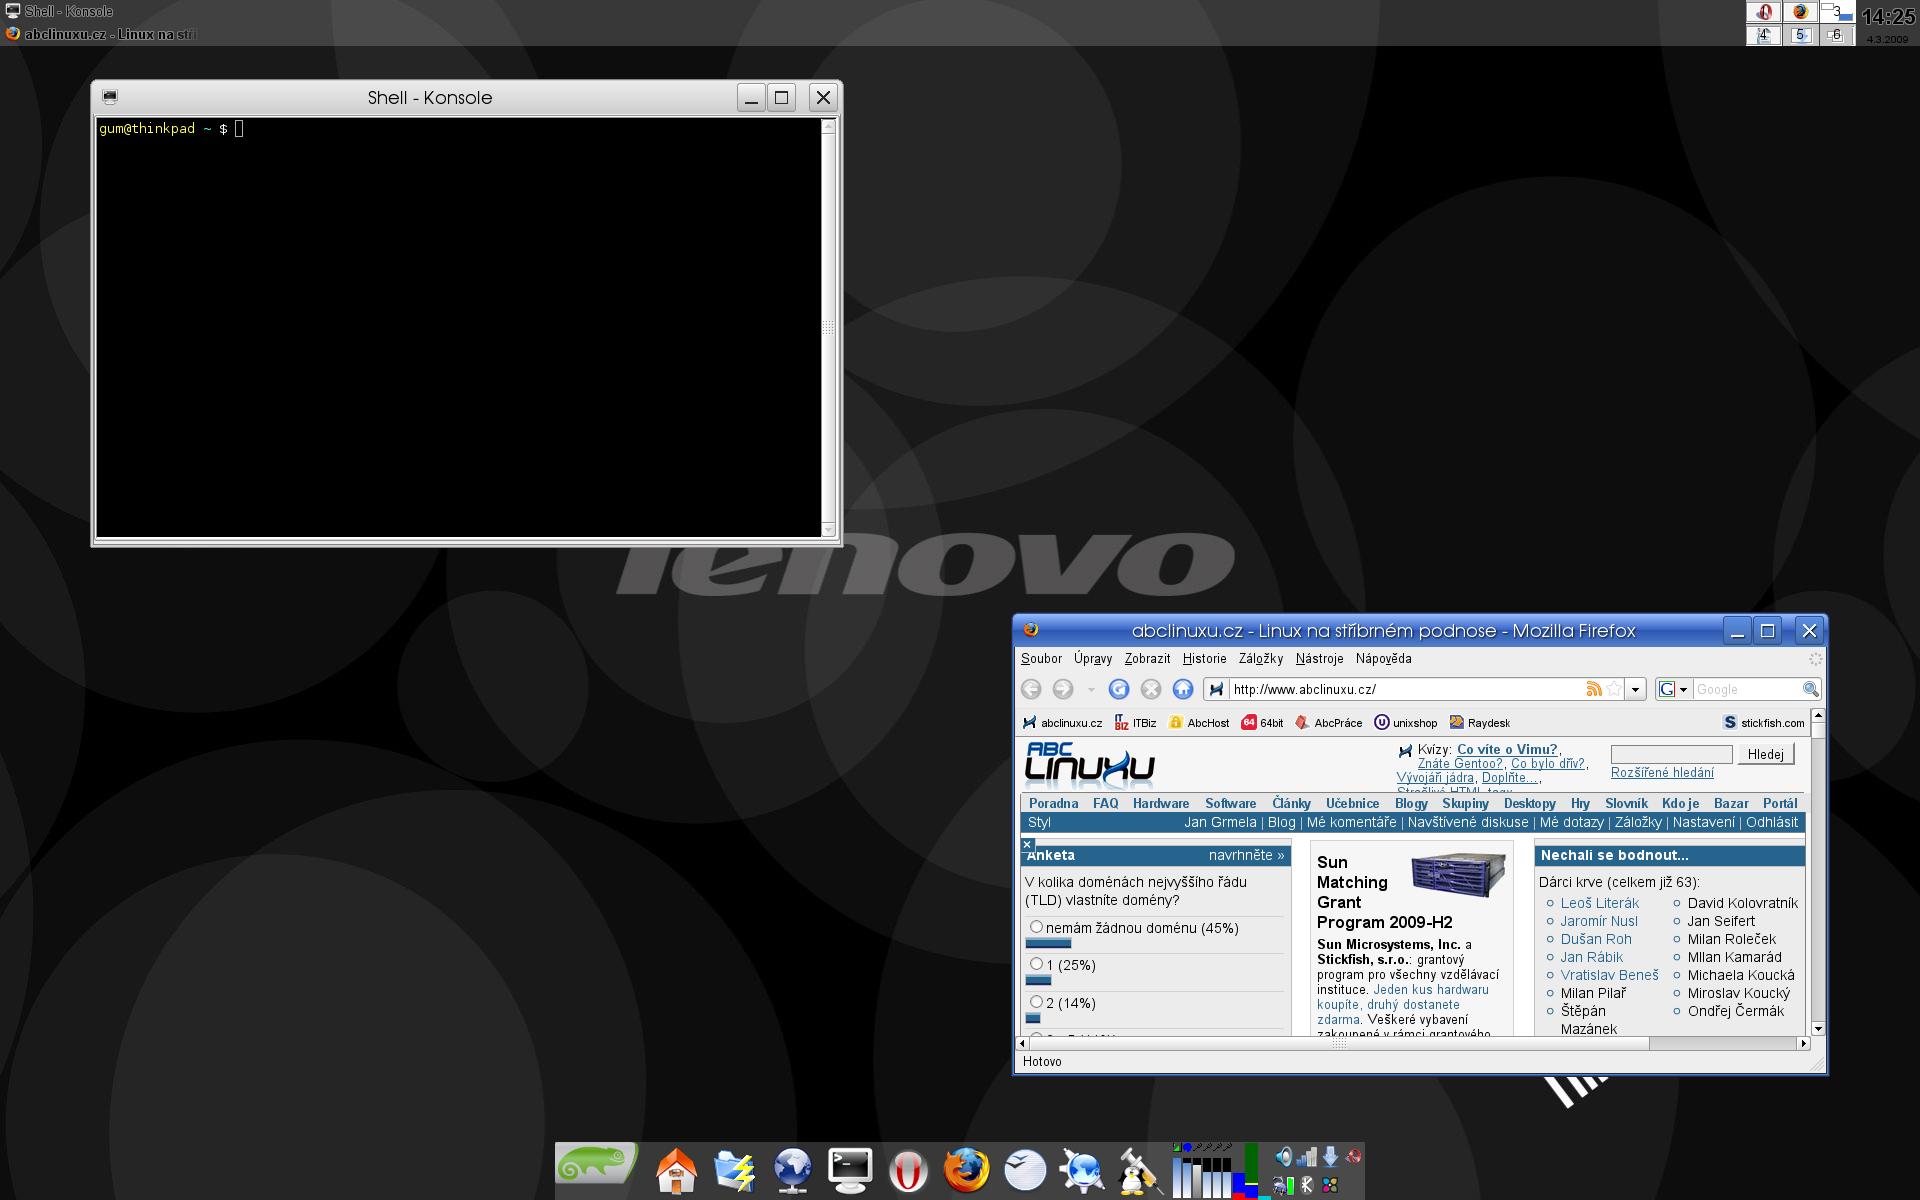1920x1200 pixels.
Task: Open the Google search engine dropdown
Action: [1674, 689]
